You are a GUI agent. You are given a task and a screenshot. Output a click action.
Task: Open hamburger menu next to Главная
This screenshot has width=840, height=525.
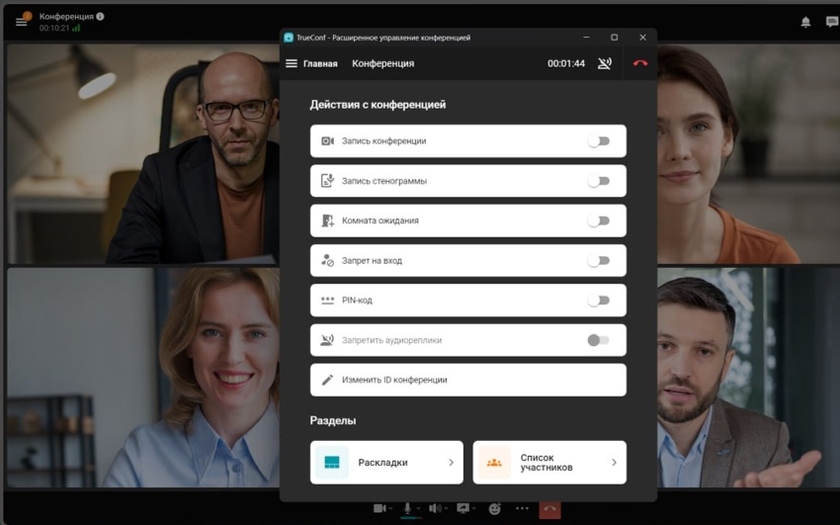click(x=291, y=63)
